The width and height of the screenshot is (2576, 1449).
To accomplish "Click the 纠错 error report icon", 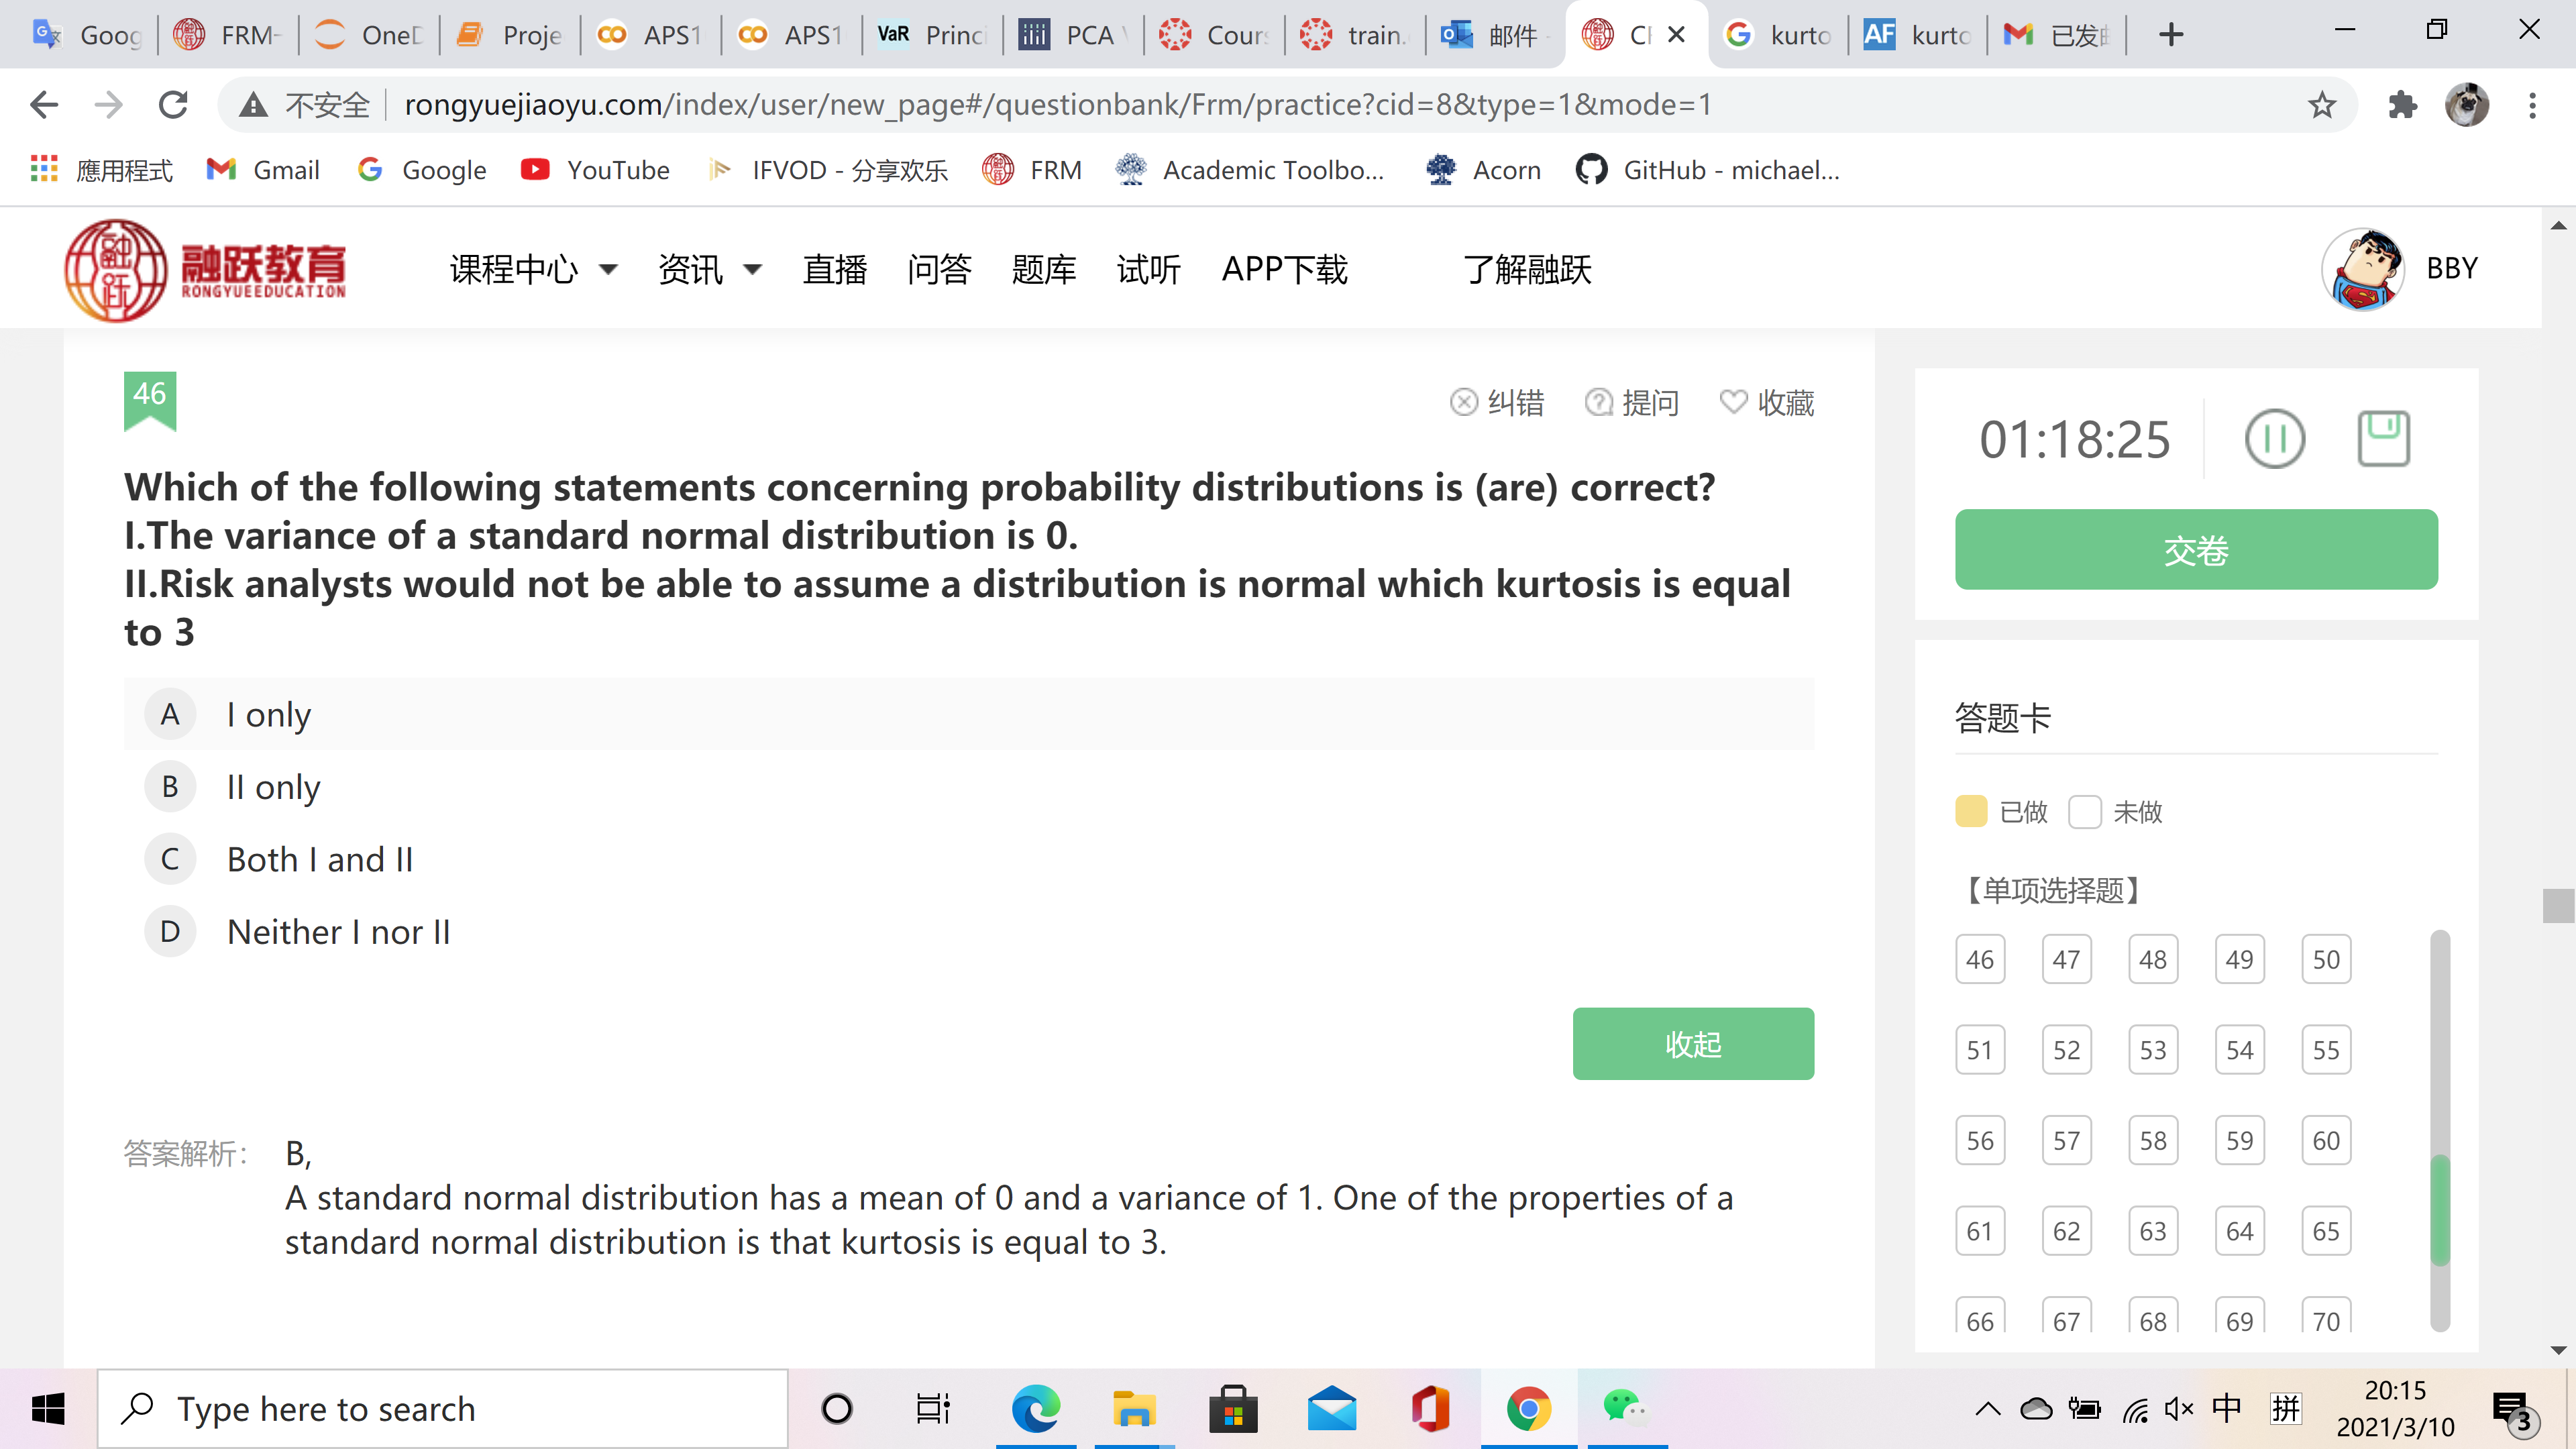I will [x=1464, y=402].
